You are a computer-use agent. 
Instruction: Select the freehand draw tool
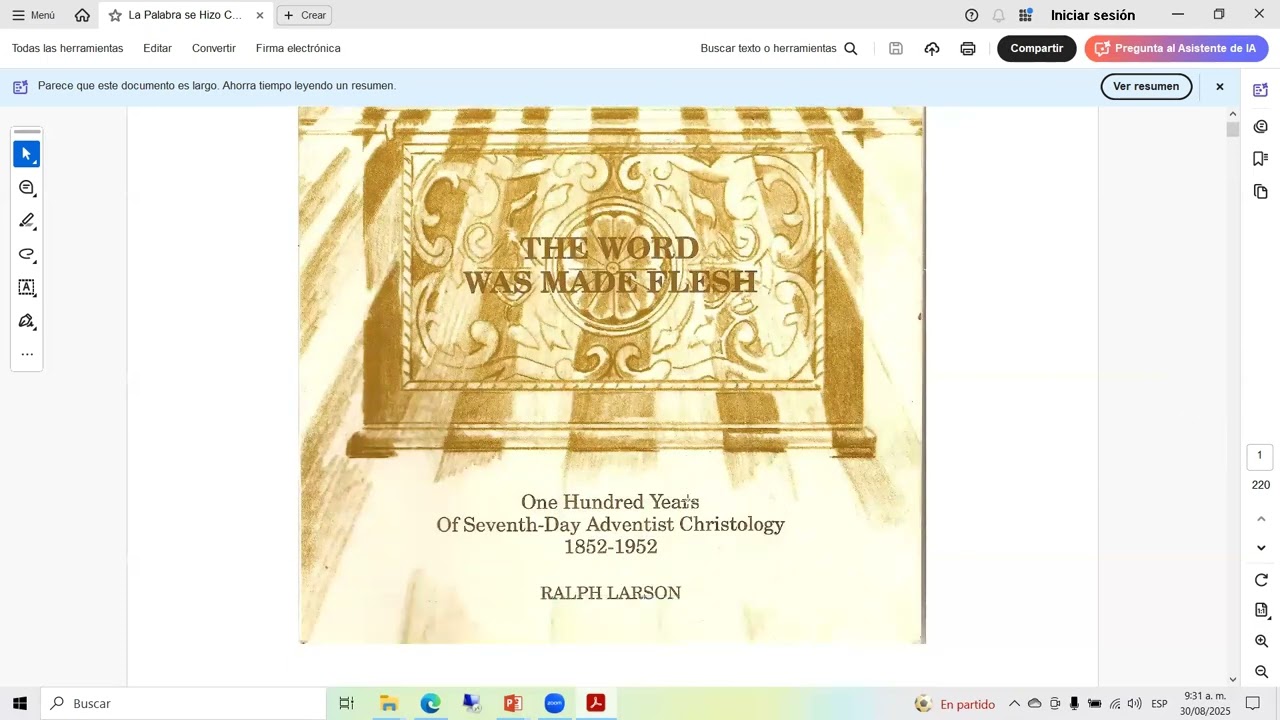coord(27,254)
